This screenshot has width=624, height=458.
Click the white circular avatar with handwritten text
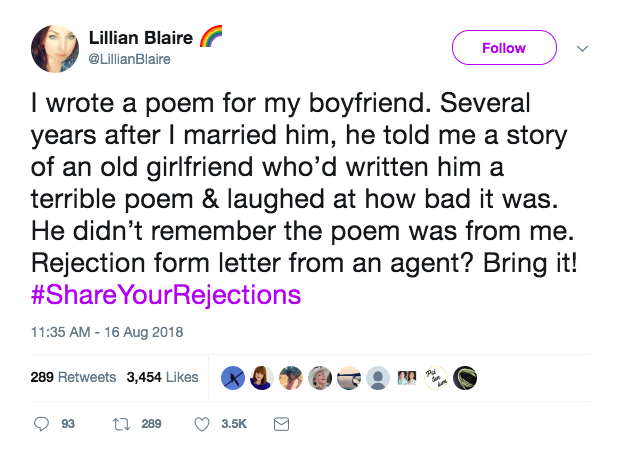[436, 377]
